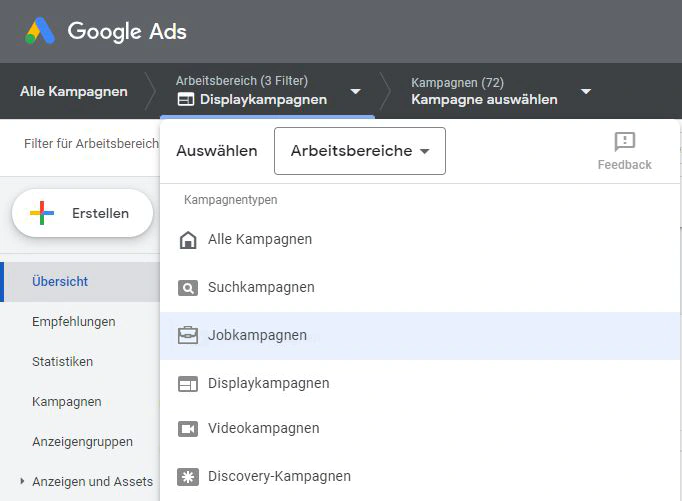
Task: Click the Kampagnen (72) breadcrumb label
Action: click(x=458, y=83)
